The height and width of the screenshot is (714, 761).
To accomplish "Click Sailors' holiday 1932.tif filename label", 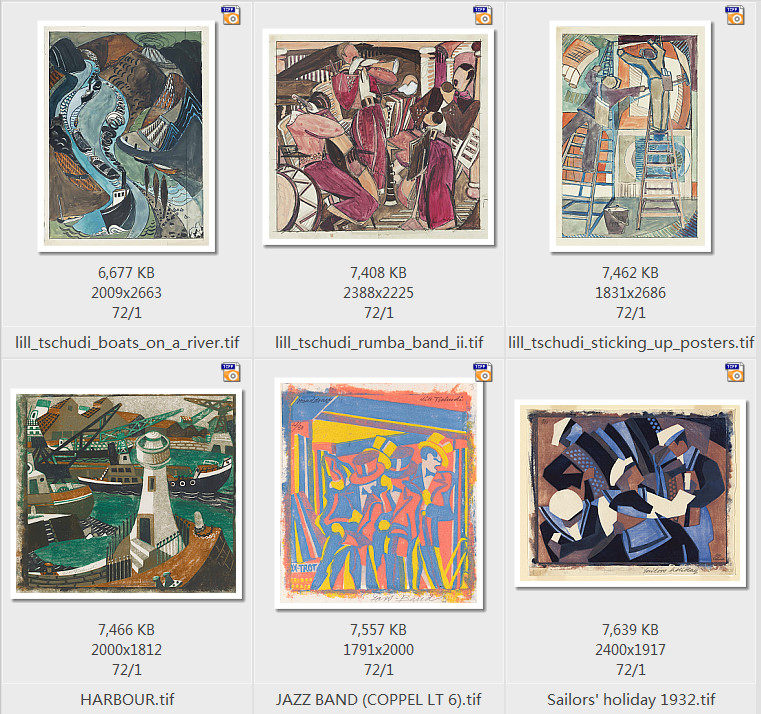I will point(631,699).
